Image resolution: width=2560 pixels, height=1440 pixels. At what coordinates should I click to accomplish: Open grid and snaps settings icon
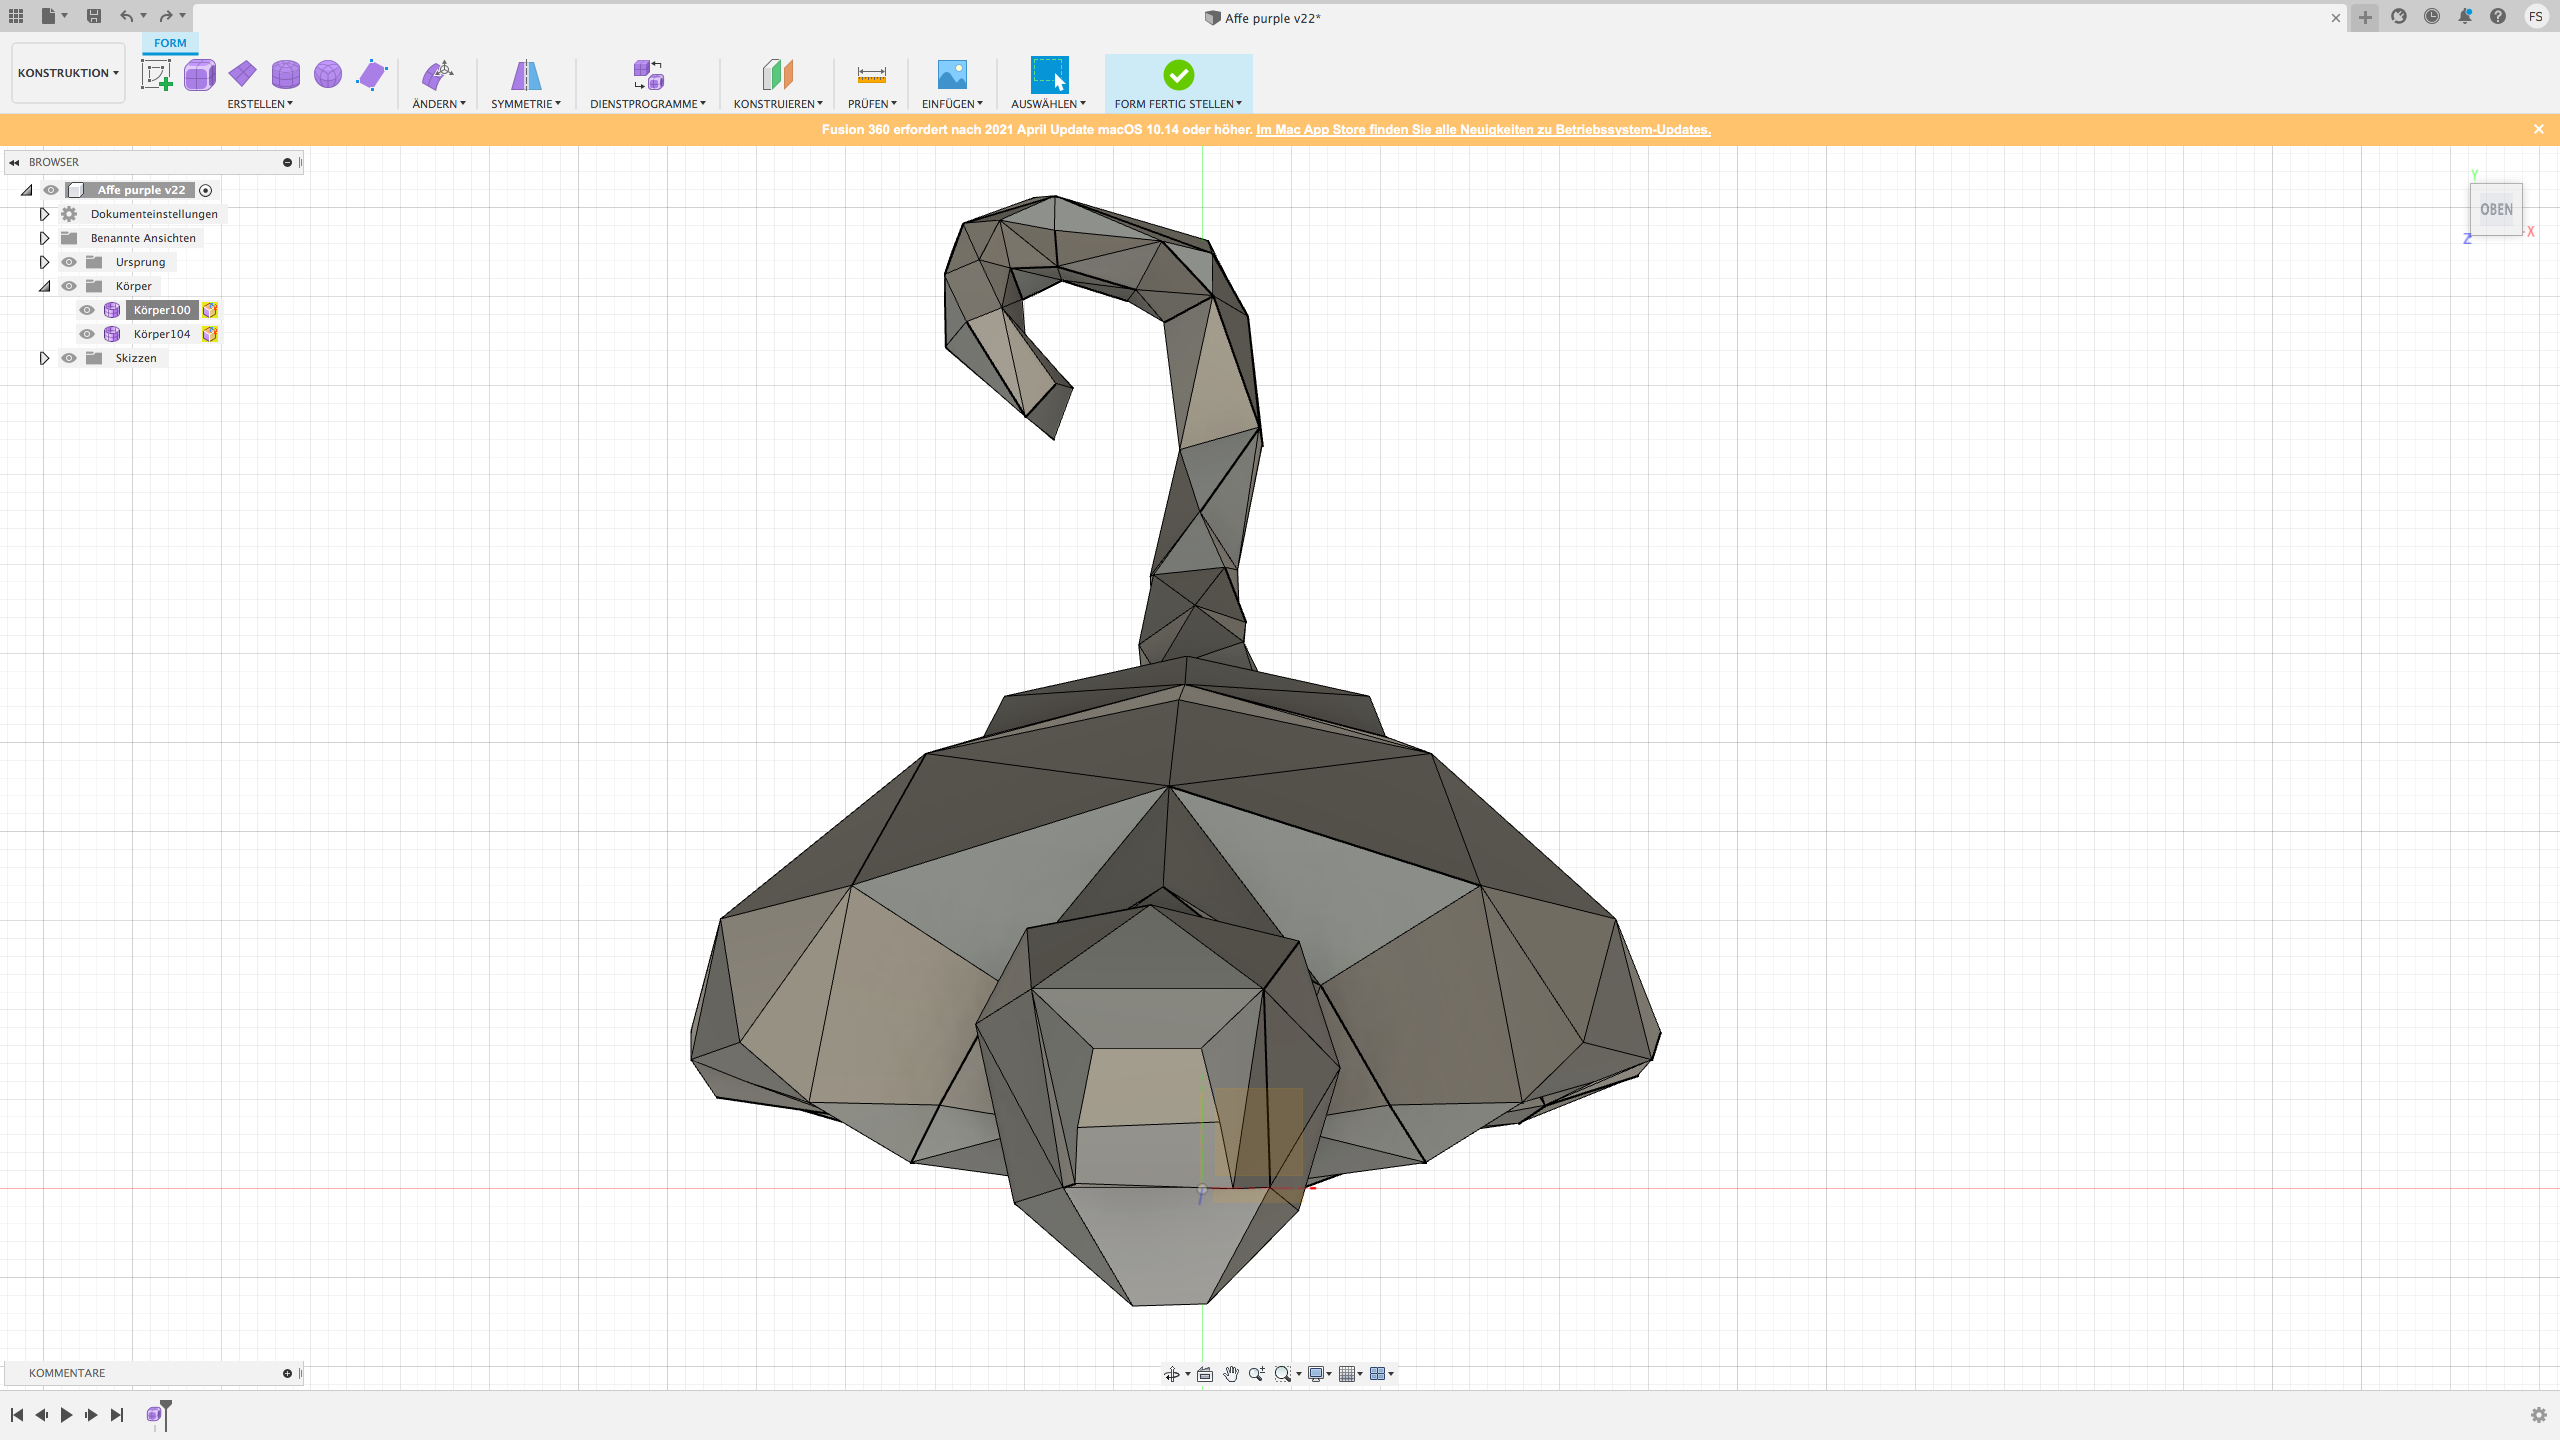click(x=1347, y=1374)
